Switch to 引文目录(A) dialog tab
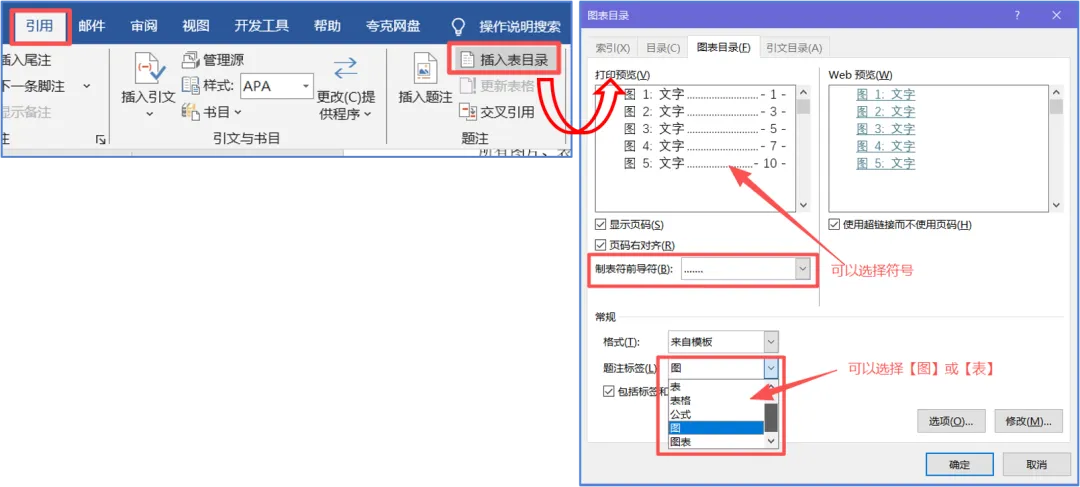Screen dimensions: 1080x487 (x=794, y=48)
